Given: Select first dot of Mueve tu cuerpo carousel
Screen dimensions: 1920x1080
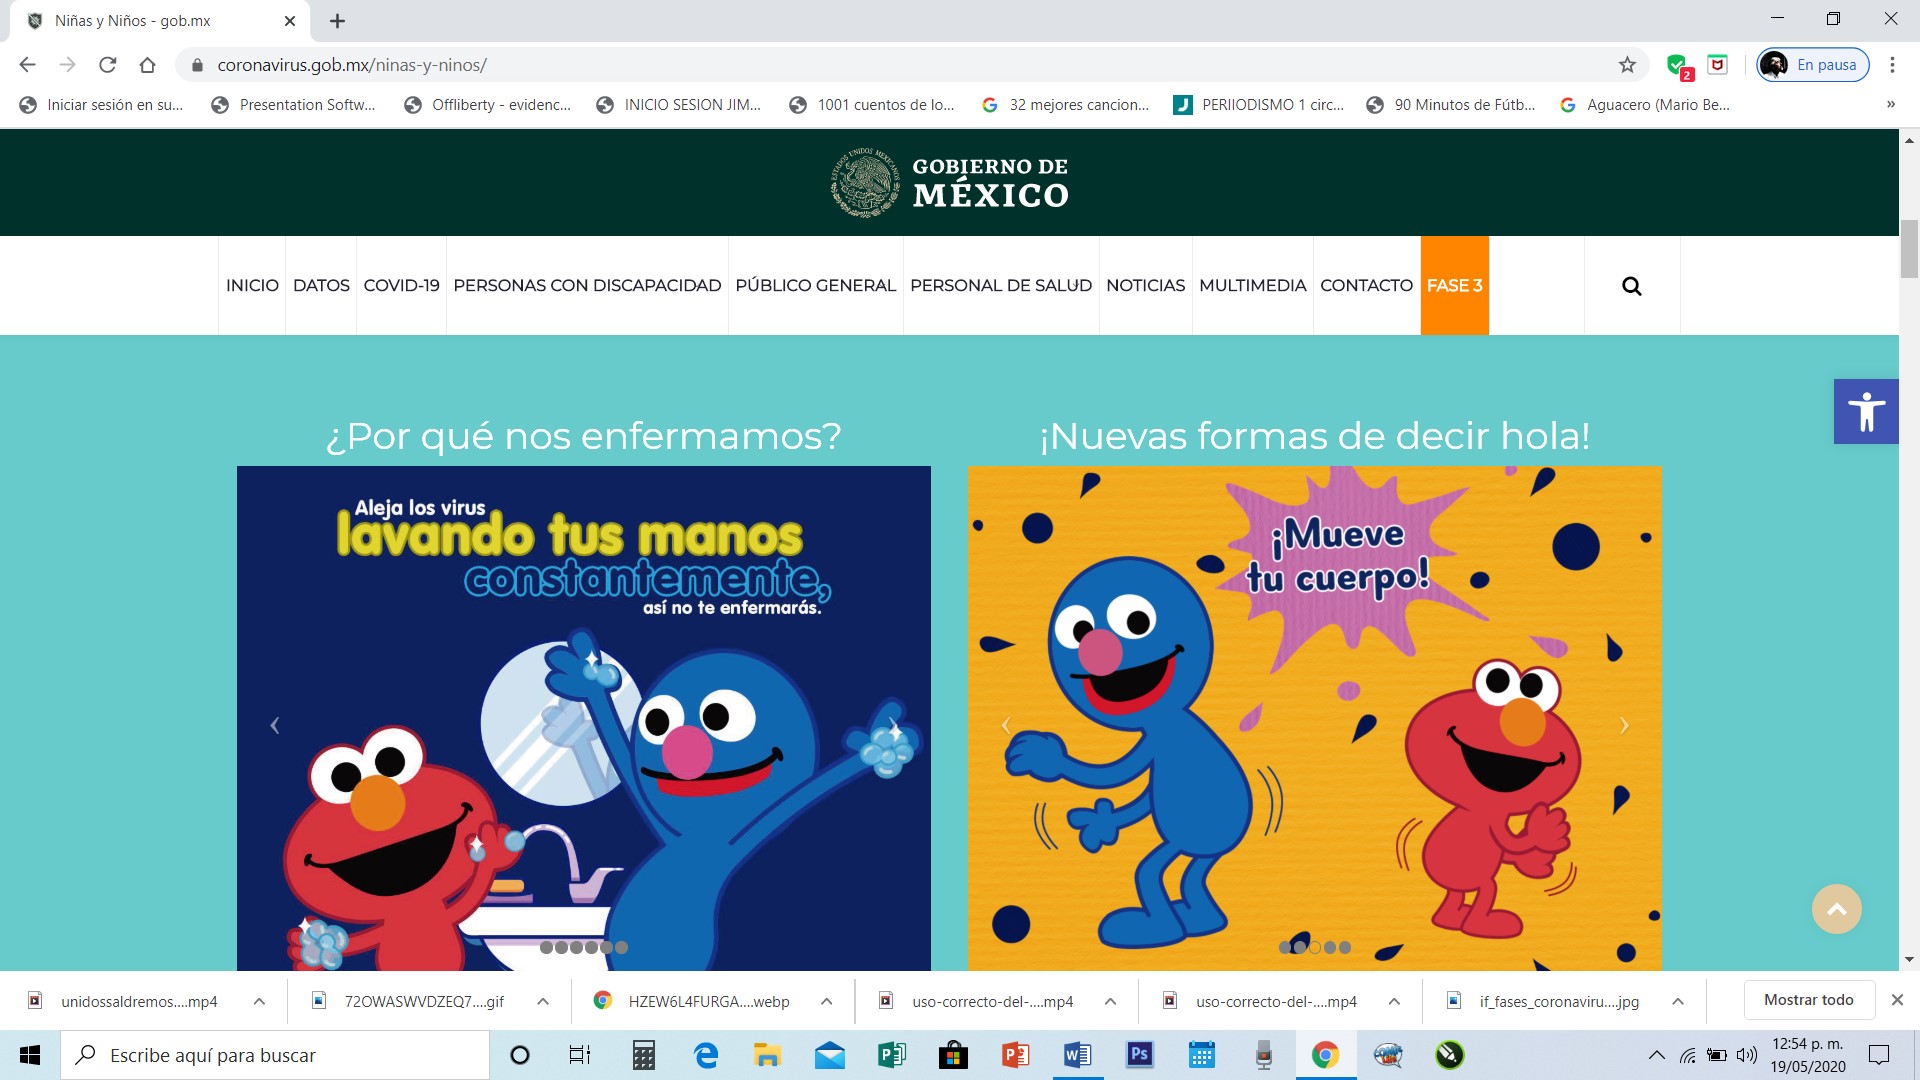Looking at the screenshot, I should 1285,947.
